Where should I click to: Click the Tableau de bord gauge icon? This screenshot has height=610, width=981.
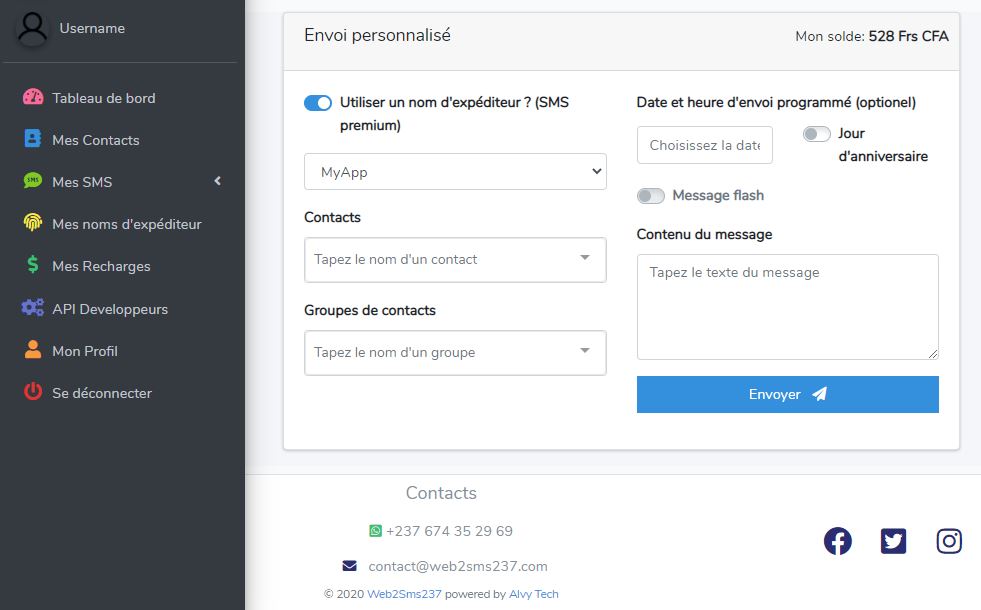click(x=33, y=97)
